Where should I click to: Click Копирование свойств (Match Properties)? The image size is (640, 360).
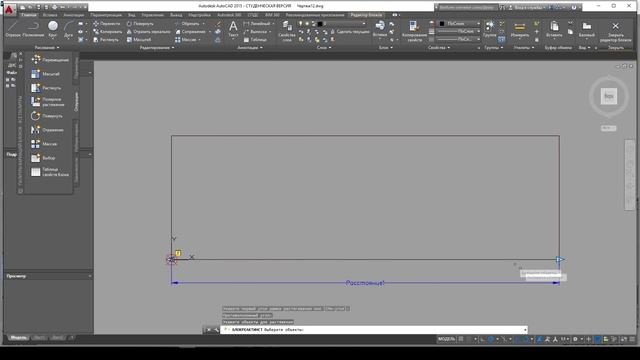click(x=414, y=31)
